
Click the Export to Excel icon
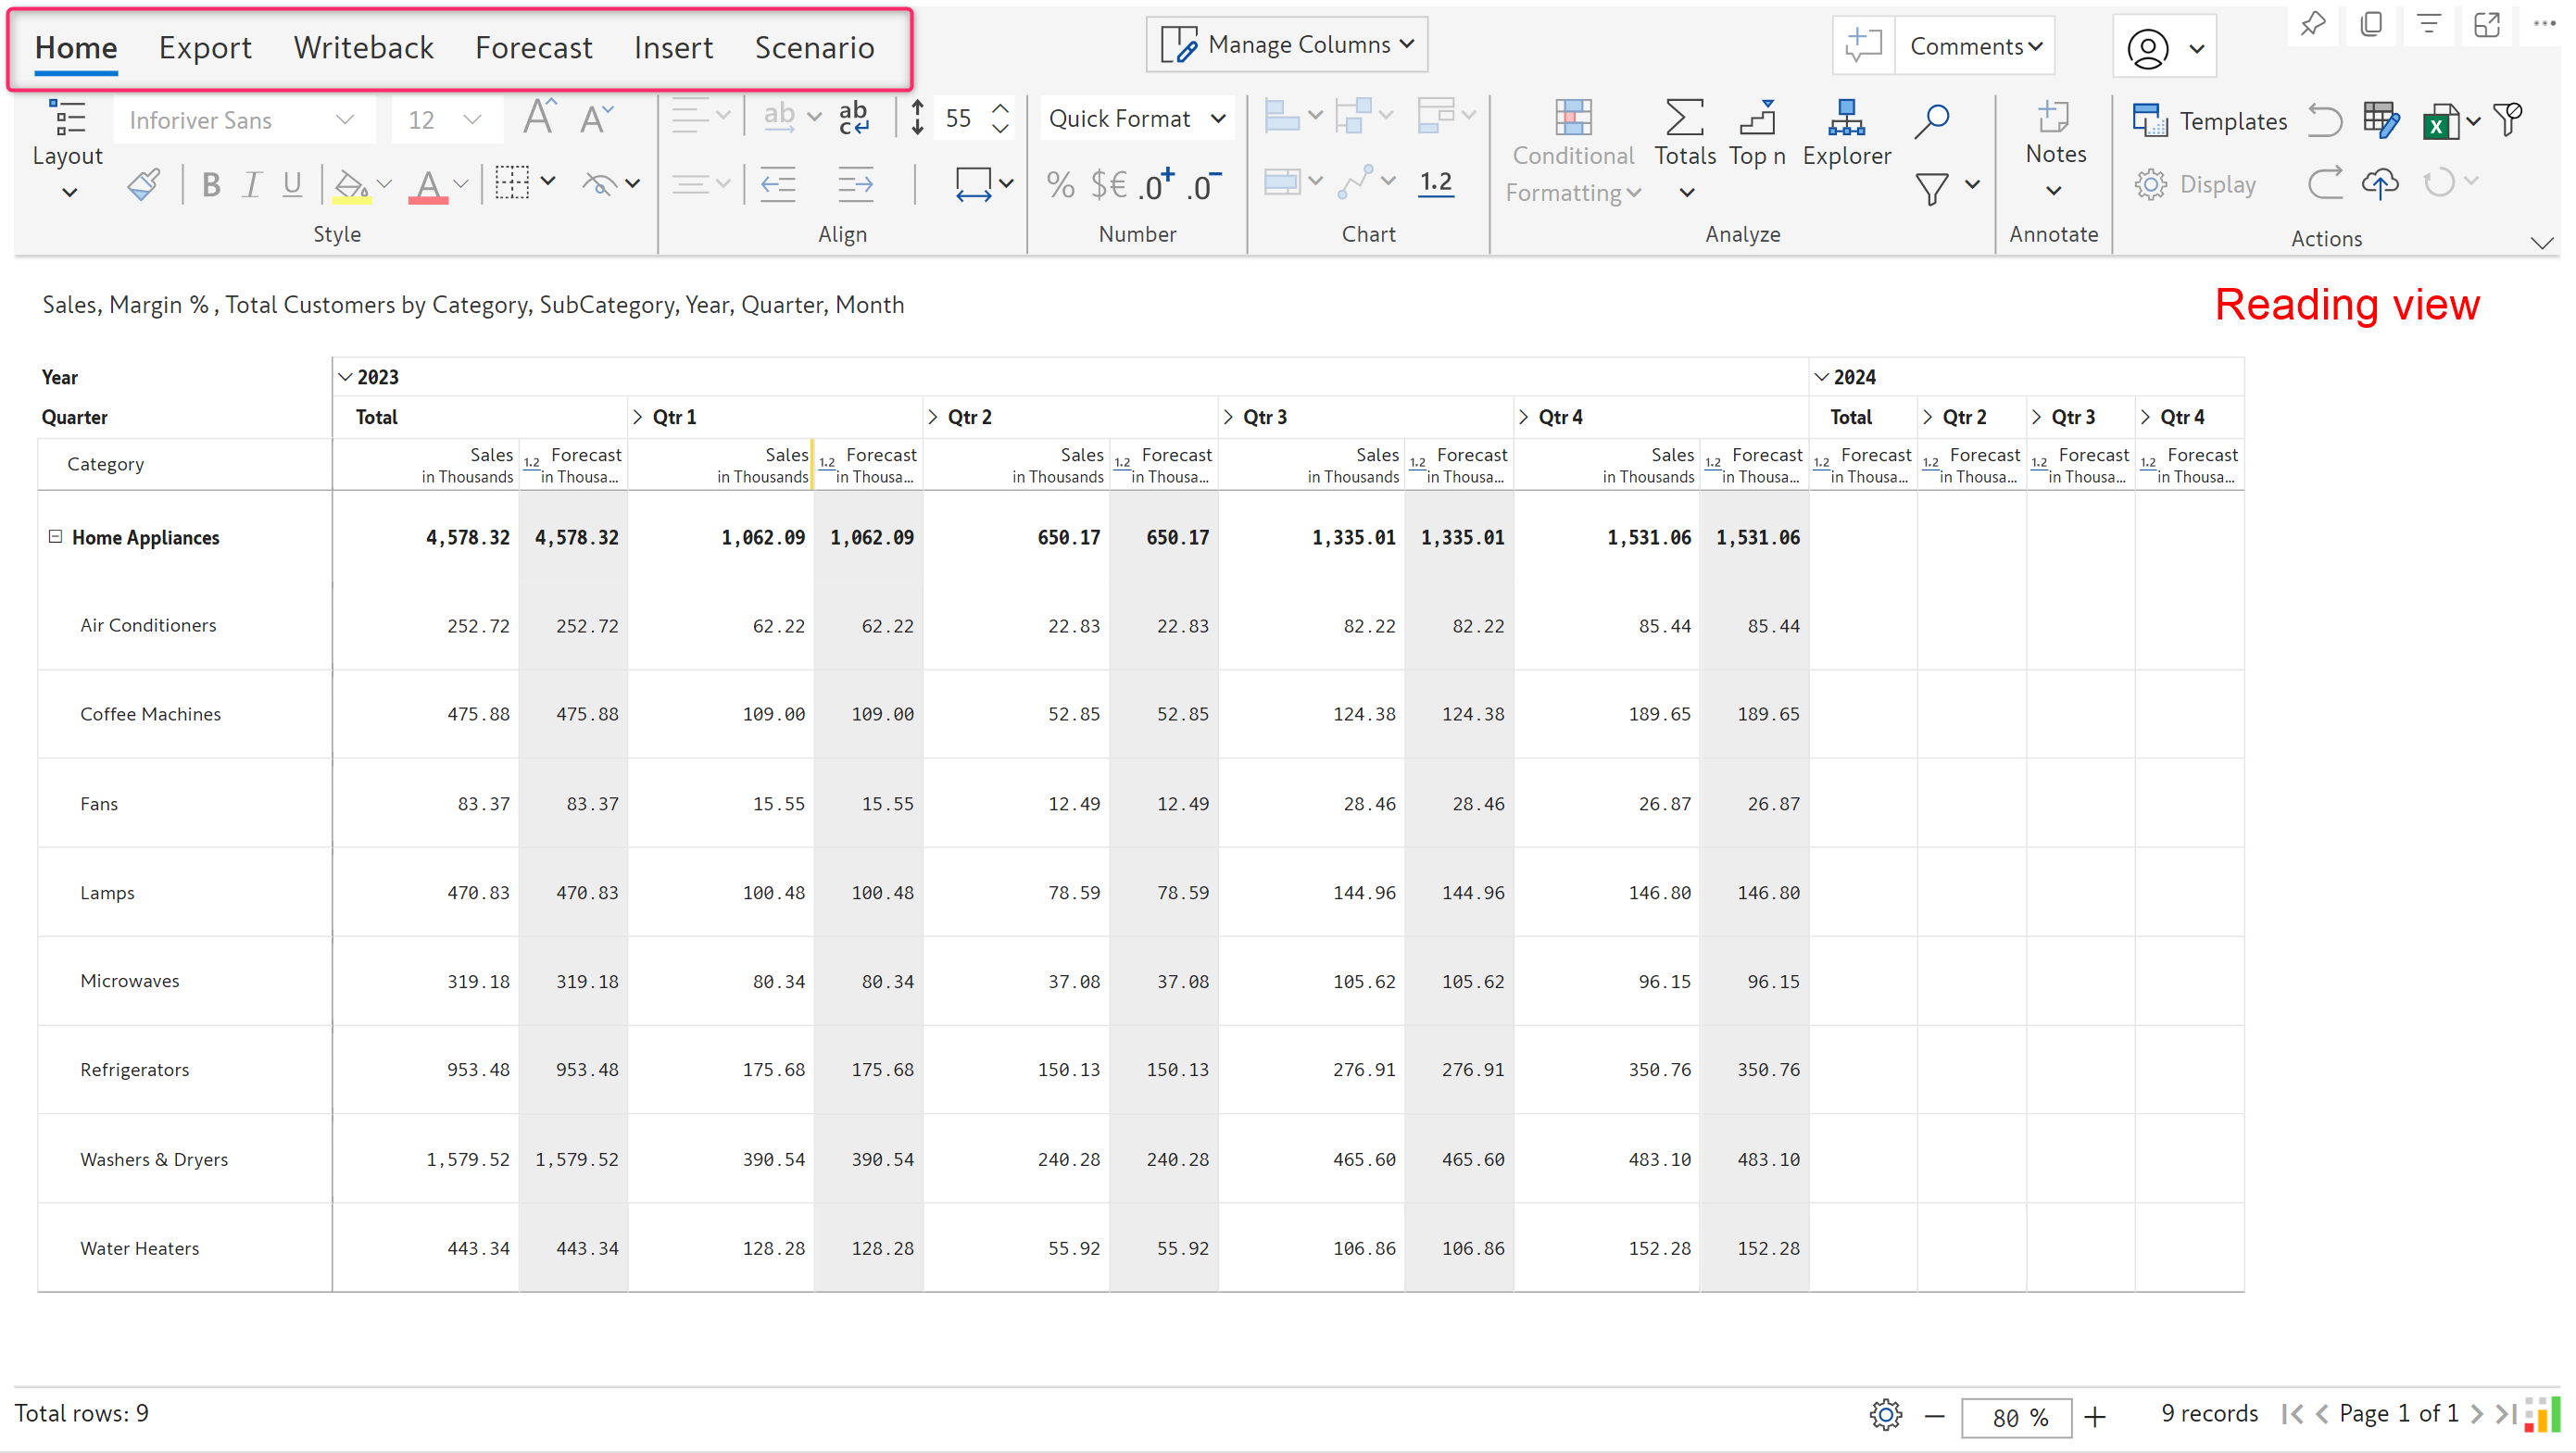(2440, 123)
